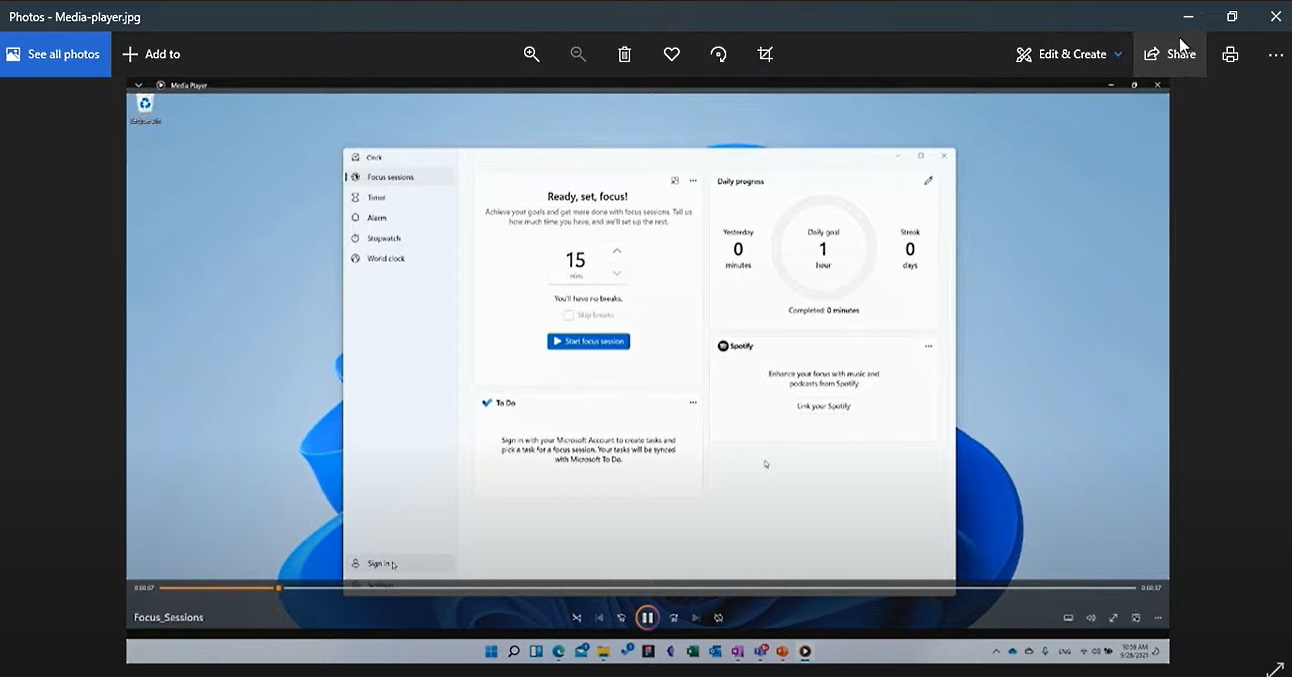Click the Daily goal 1 hour ring

823,248
